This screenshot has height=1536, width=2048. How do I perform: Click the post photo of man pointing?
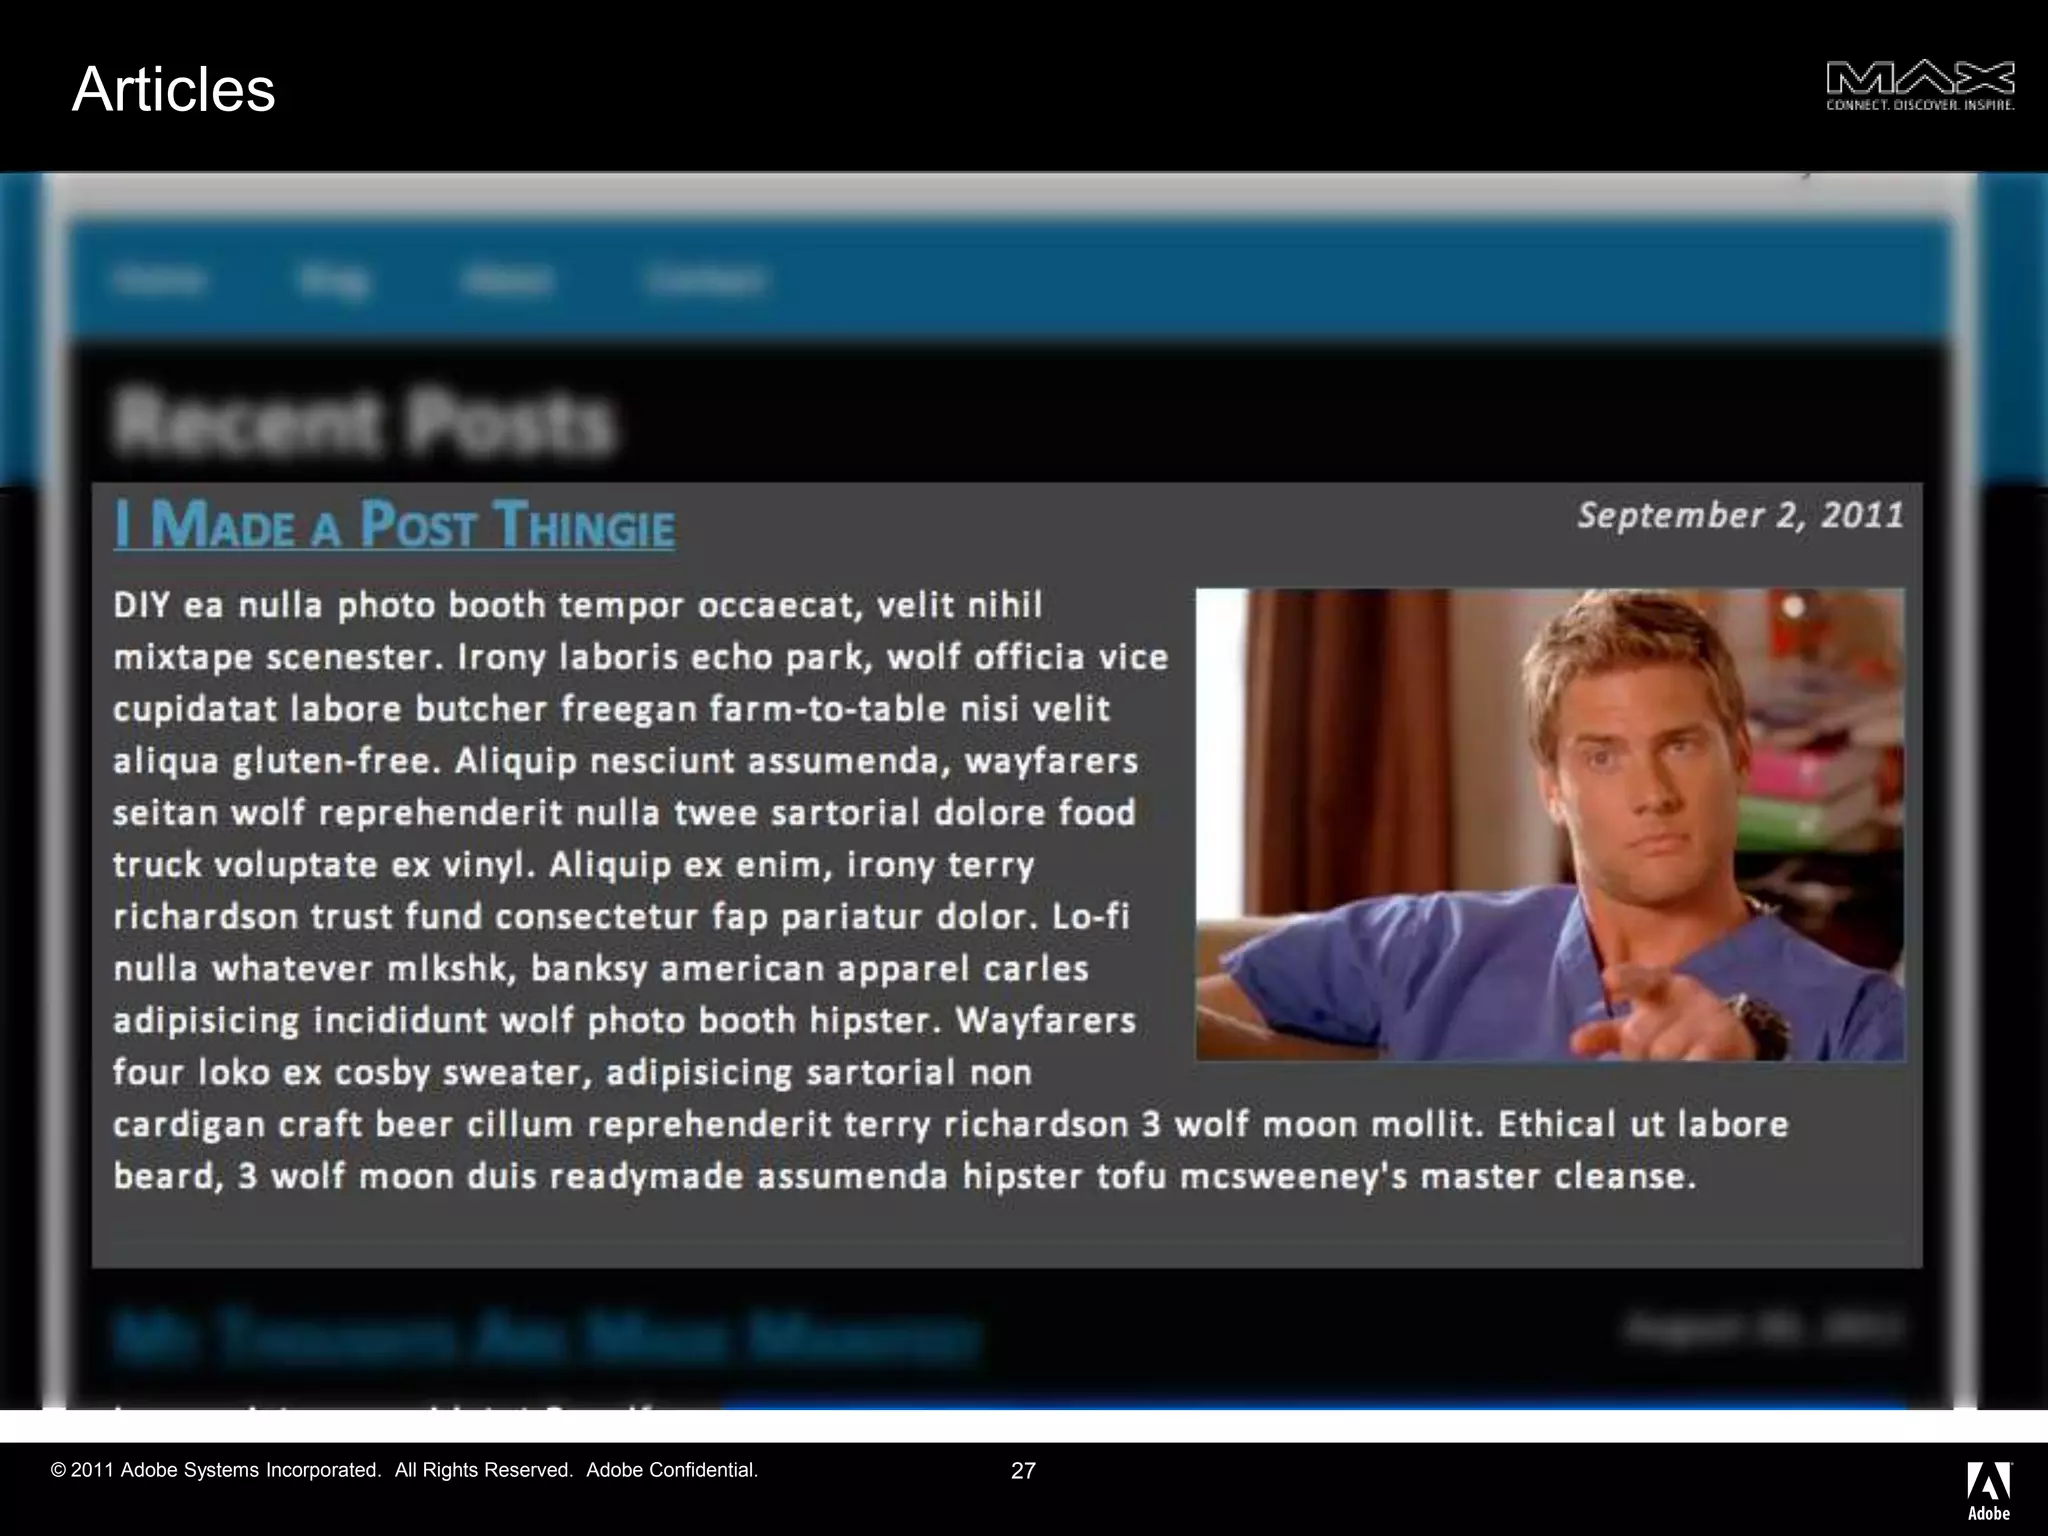click(x=1549, y=824)
